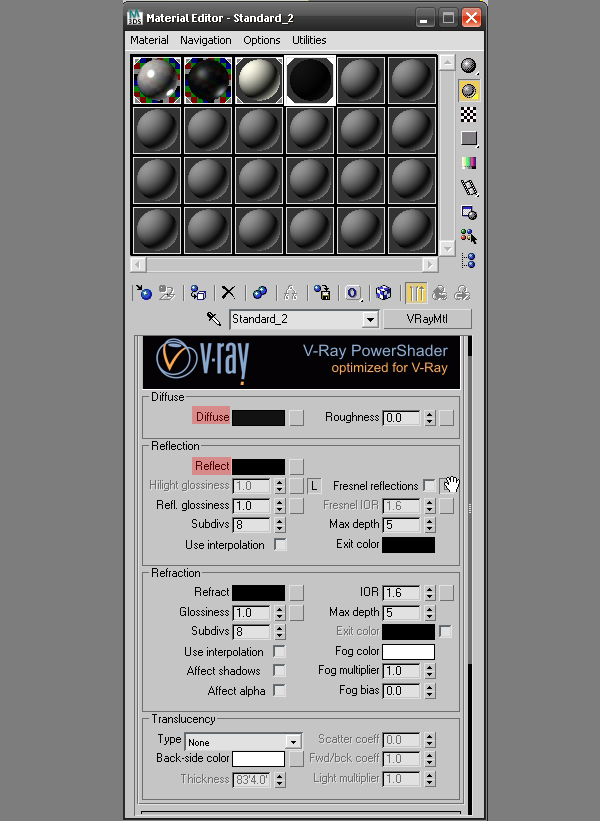Open the Navigation menu
This screenshot has height=821, width=600.
206,40
